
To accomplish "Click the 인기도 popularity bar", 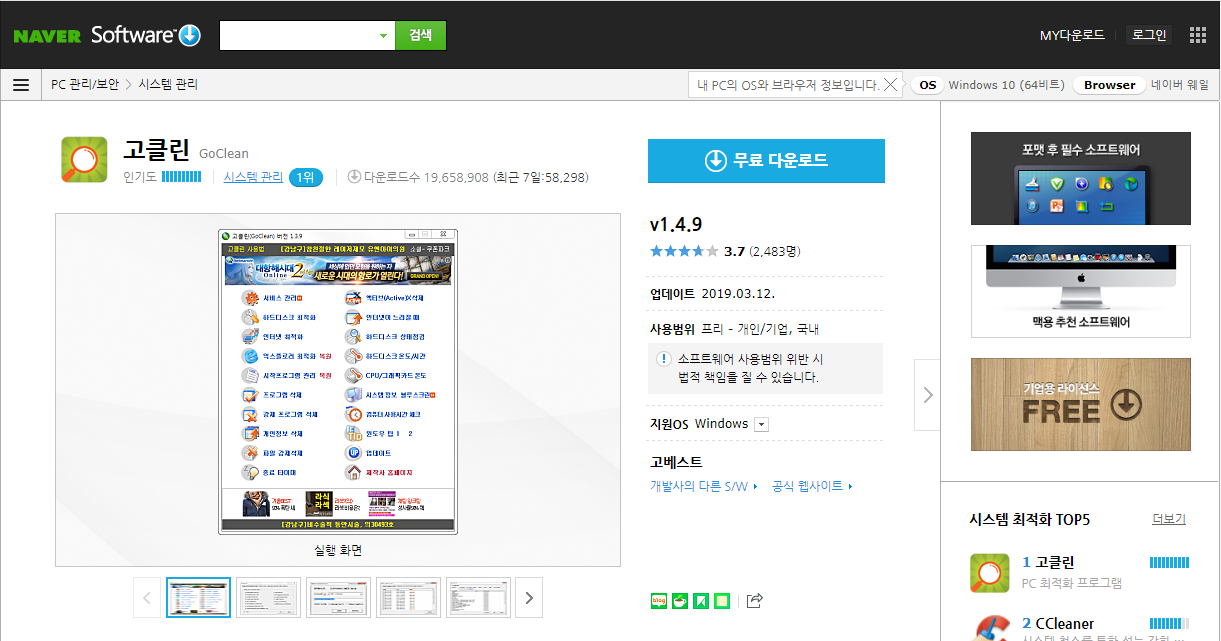I will 181,177.
